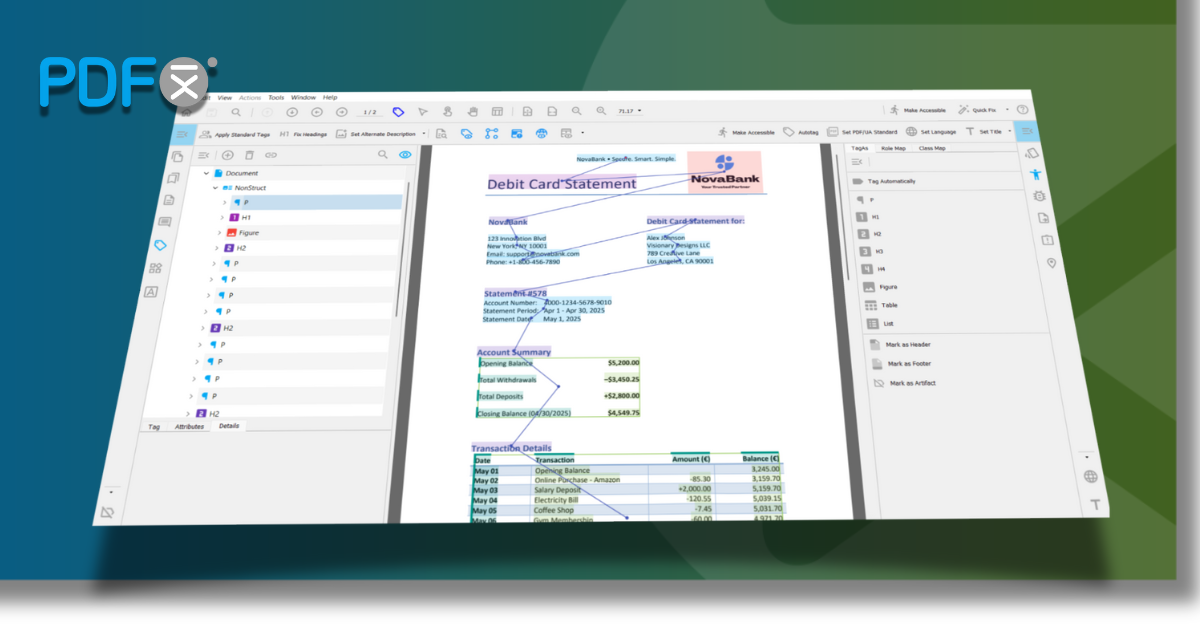Click the magnifier search icon in top toolbar

pos(236,112)
